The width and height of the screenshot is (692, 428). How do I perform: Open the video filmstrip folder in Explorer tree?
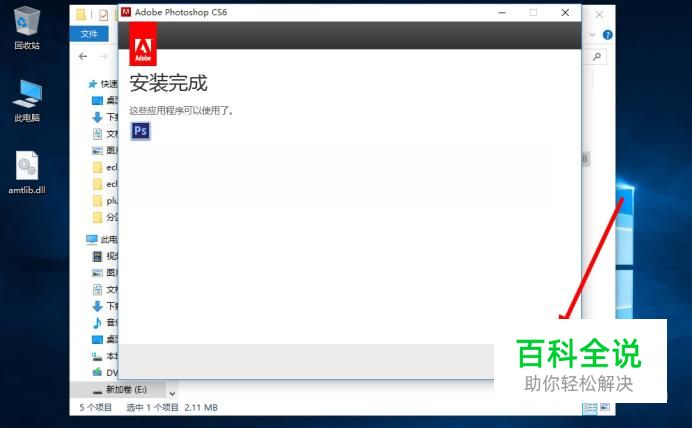(x=105, y=256)
